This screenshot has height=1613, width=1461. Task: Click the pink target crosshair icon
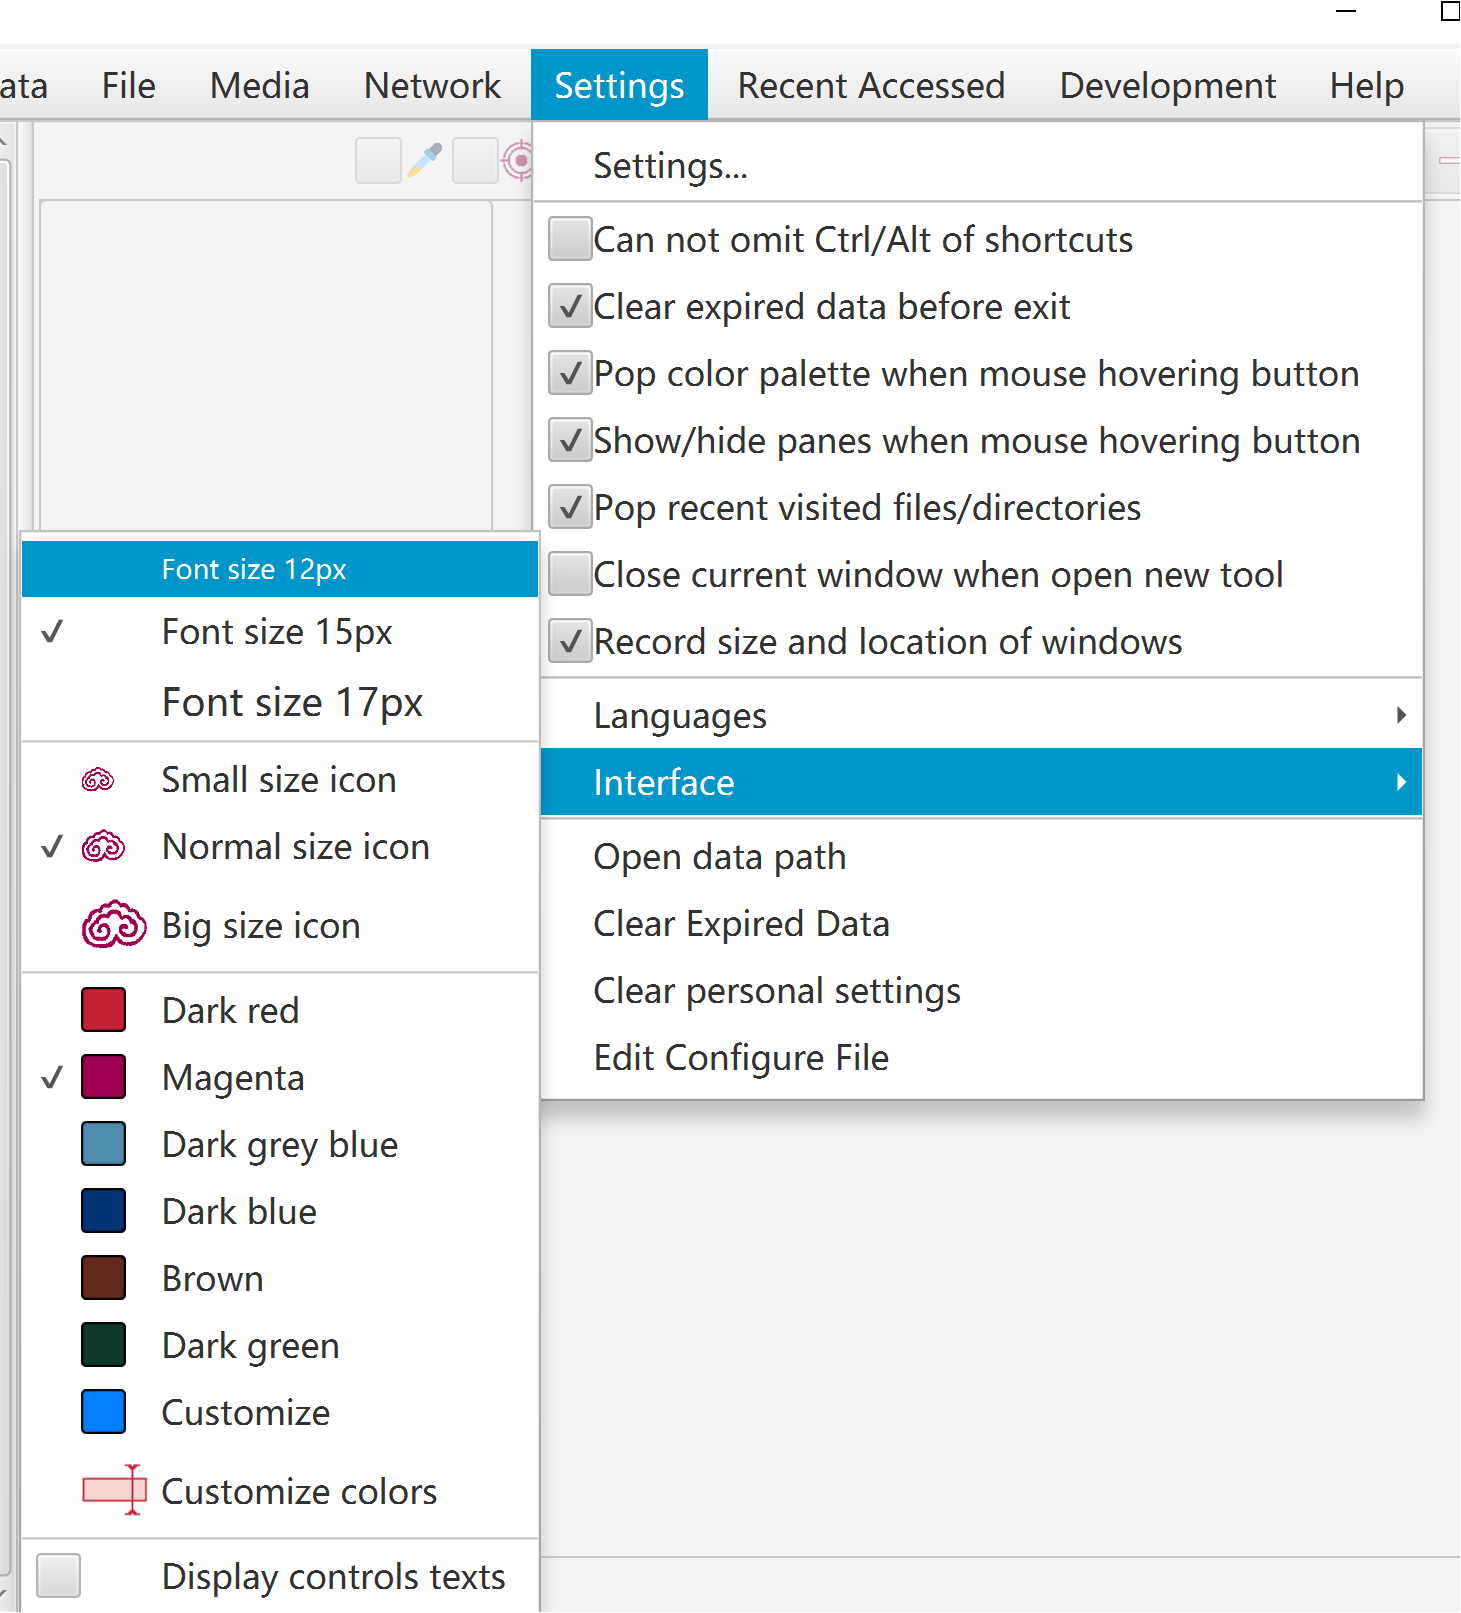click(x=518, y=160)
